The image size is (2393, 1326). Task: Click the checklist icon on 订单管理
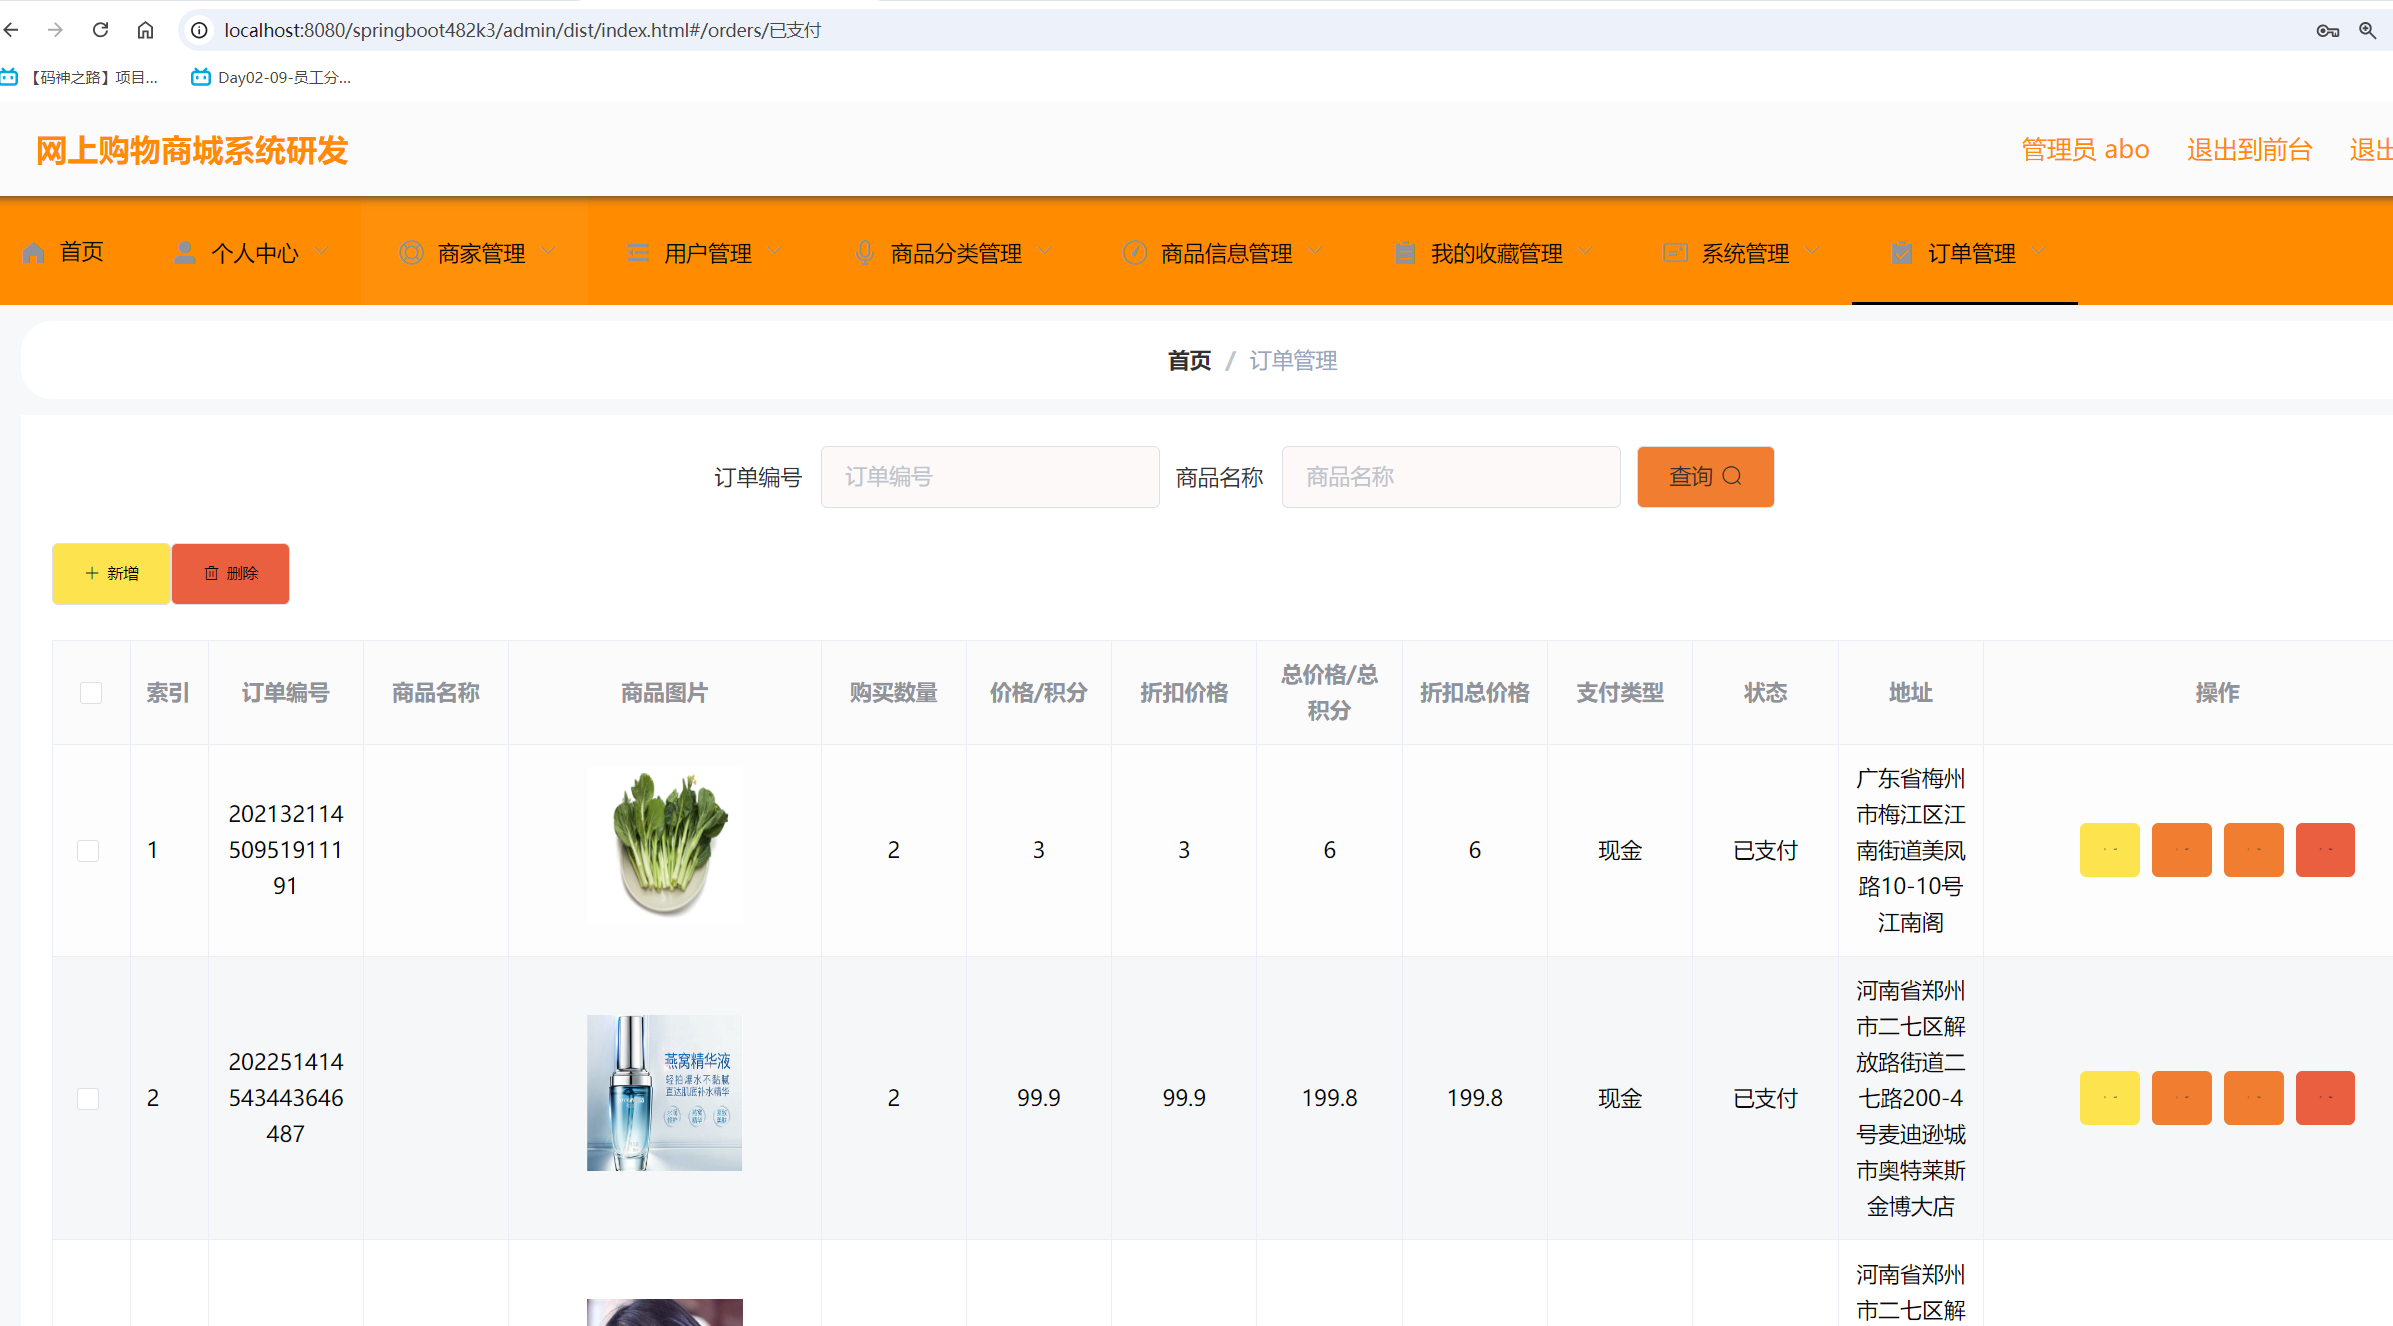pos(1901,252)
